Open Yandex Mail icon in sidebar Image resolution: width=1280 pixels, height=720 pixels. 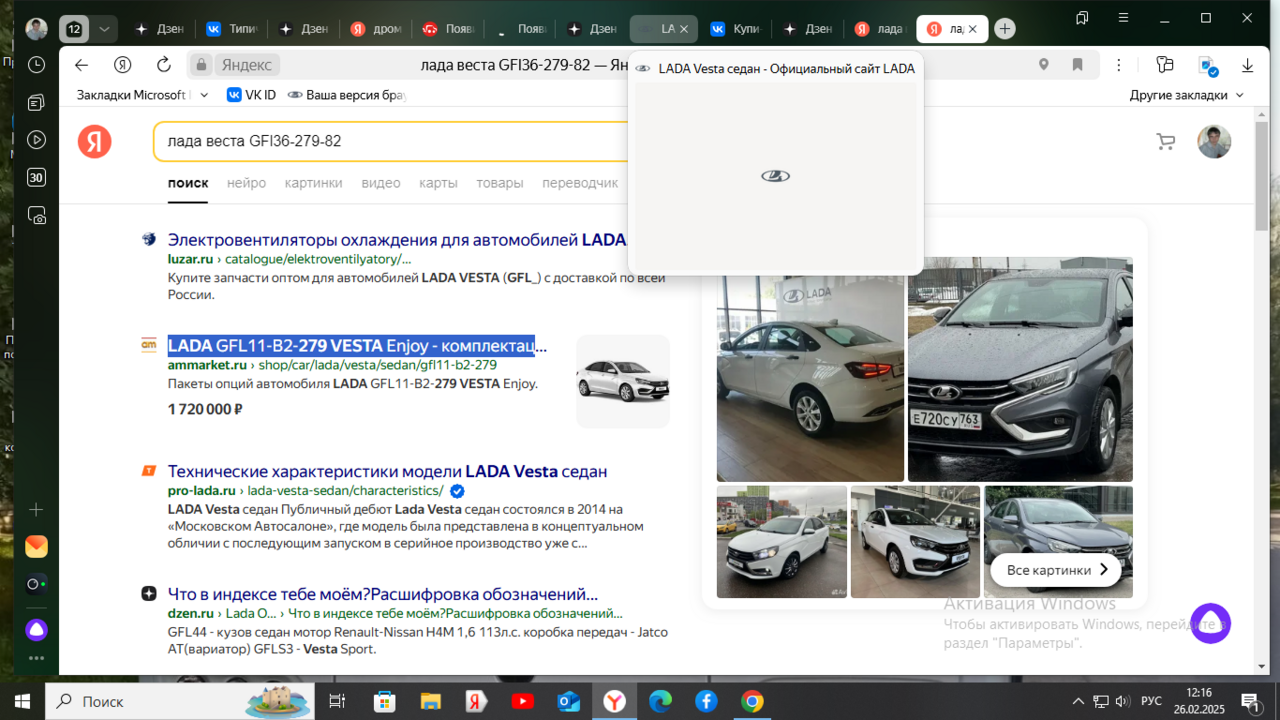tap(36, 546)
